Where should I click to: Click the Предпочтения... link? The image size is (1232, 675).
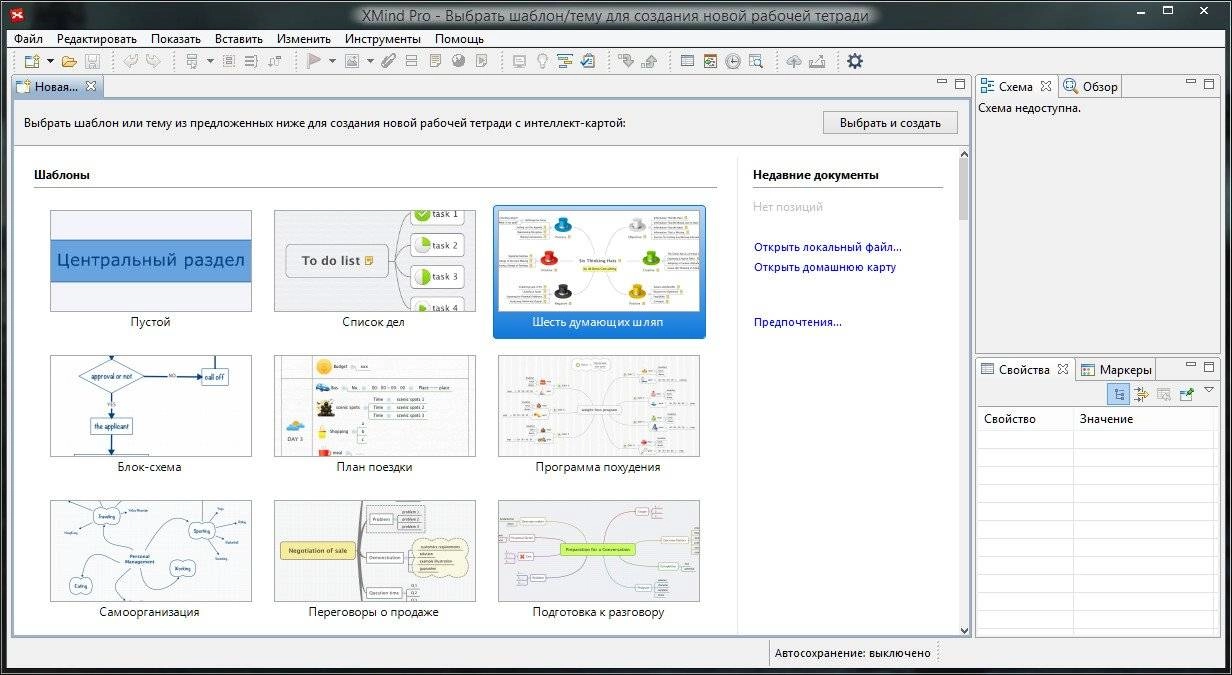pyautogui.click(x=798, y=322)
